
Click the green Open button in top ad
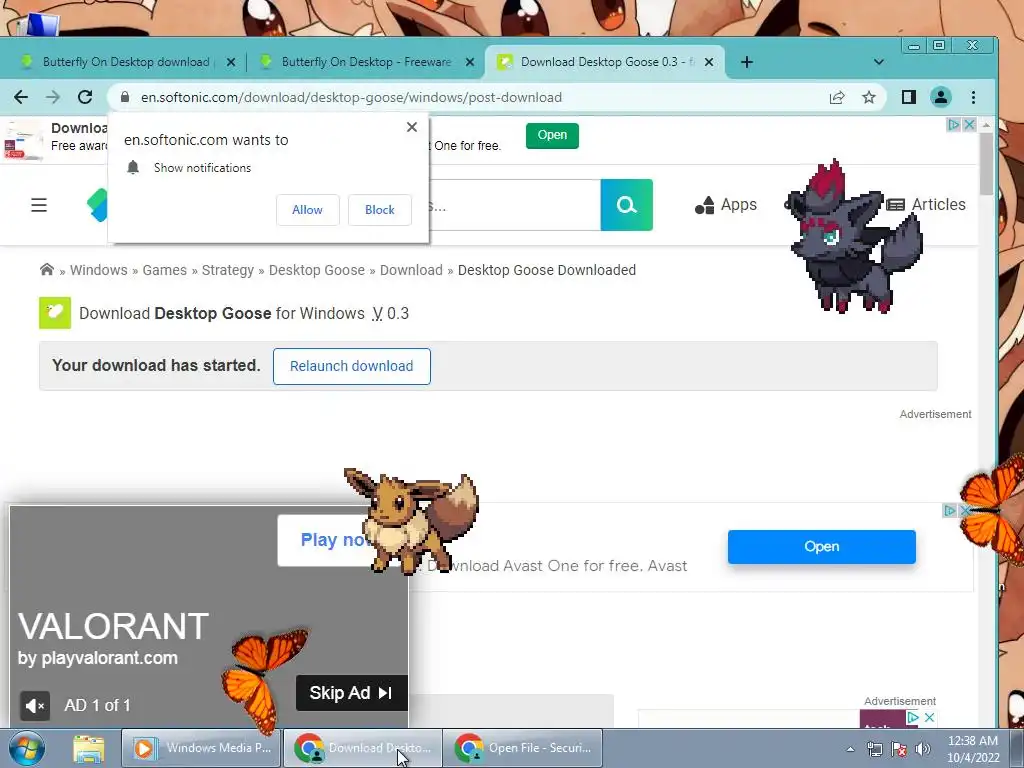tap(552, 135)
